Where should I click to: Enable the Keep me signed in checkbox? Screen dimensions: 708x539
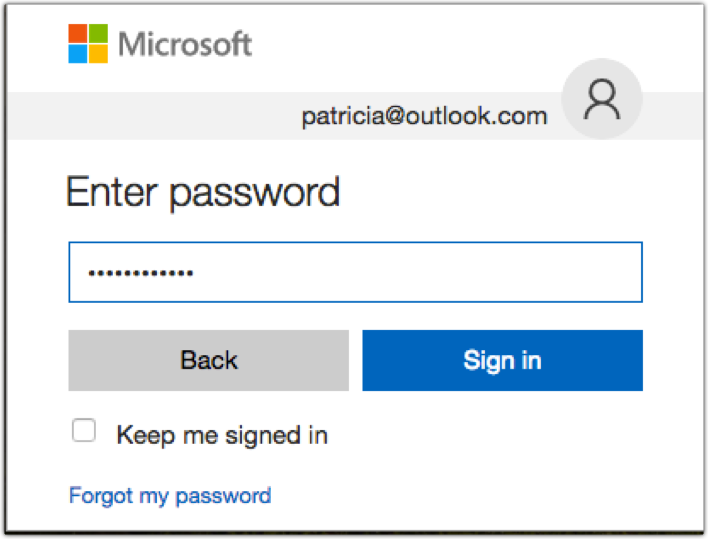tap(84, 431)
